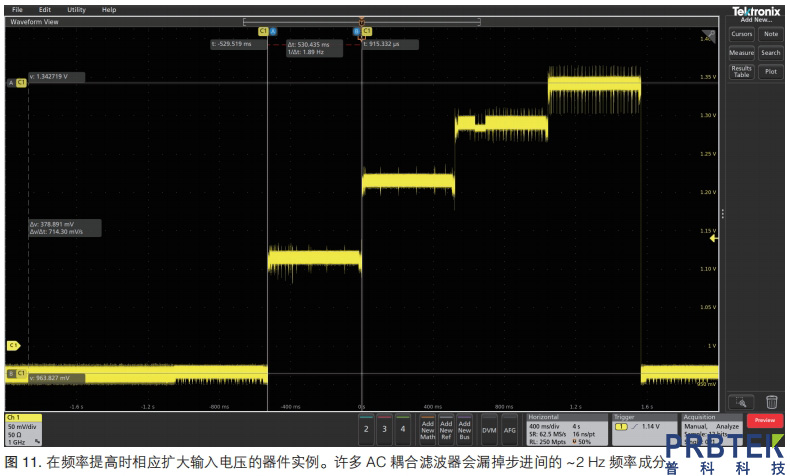Add a new Plot
Screen dimensions: 790x476
click(x=770, y=72)
